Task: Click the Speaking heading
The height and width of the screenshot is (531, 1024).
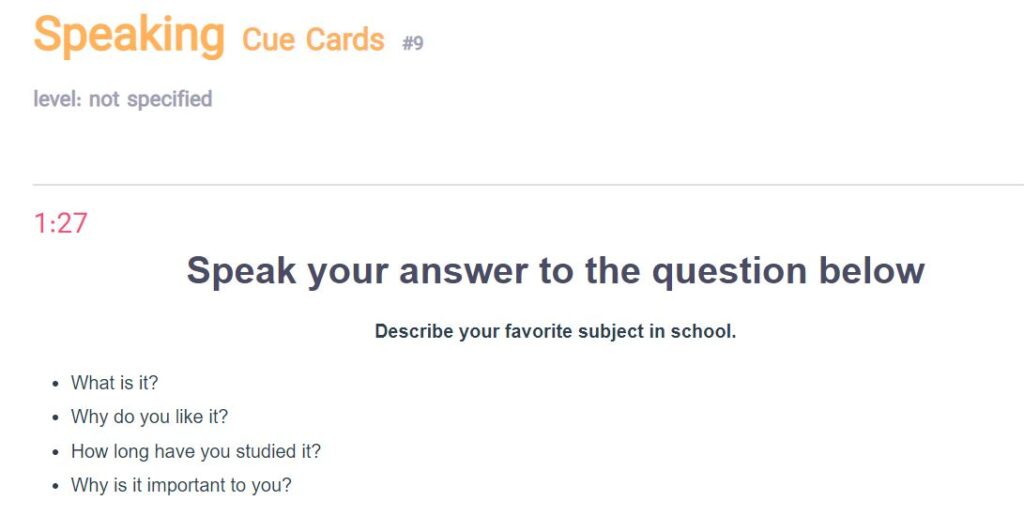Action: coord(129,37)
